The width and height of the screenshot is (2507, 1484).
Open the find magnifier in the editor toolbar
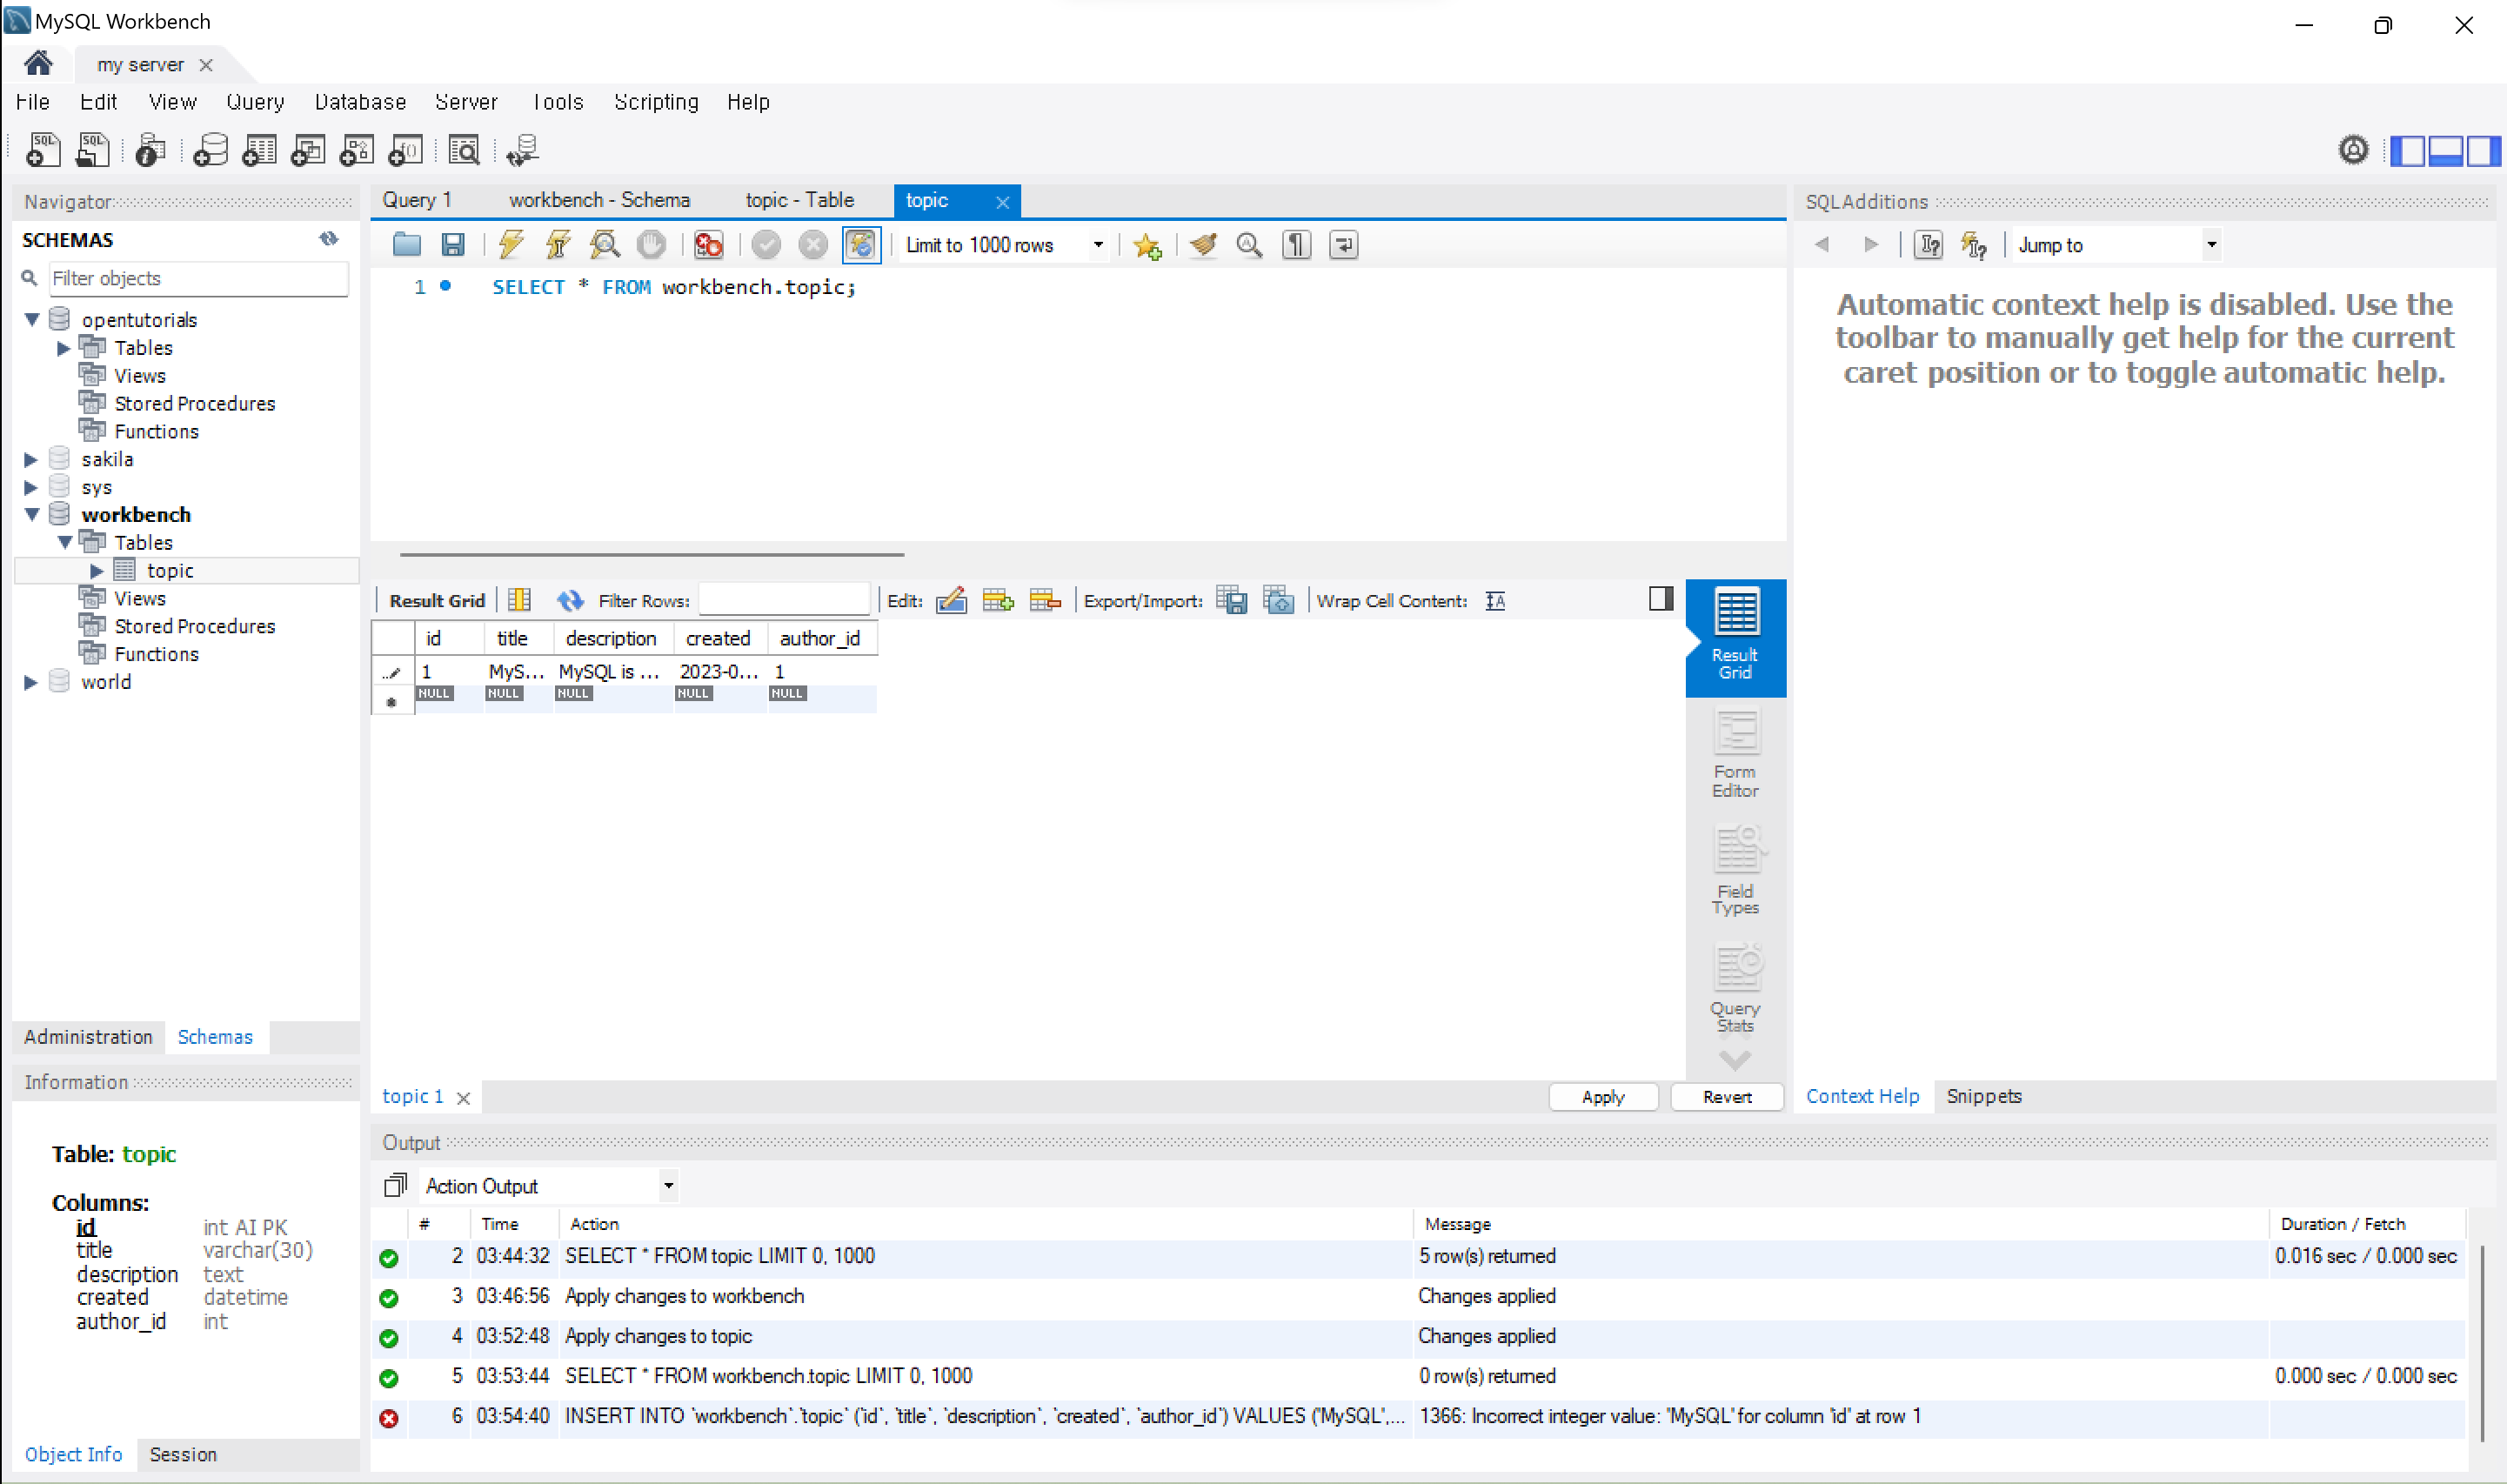[x=1249, y=244]
